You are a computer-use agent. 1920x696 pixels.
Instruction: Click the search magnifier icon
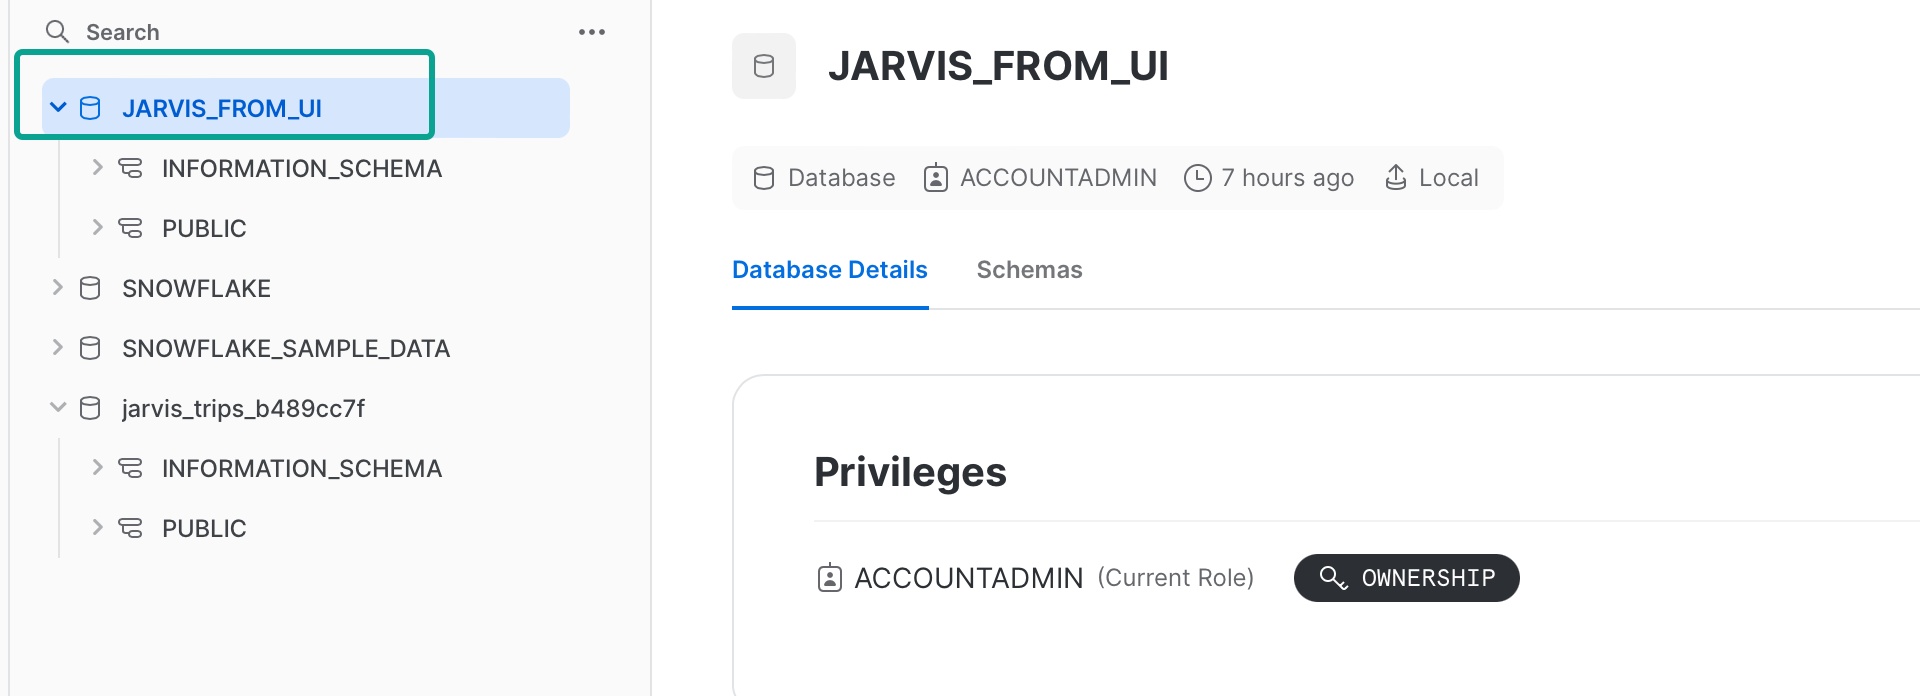(x=57, y=31)
